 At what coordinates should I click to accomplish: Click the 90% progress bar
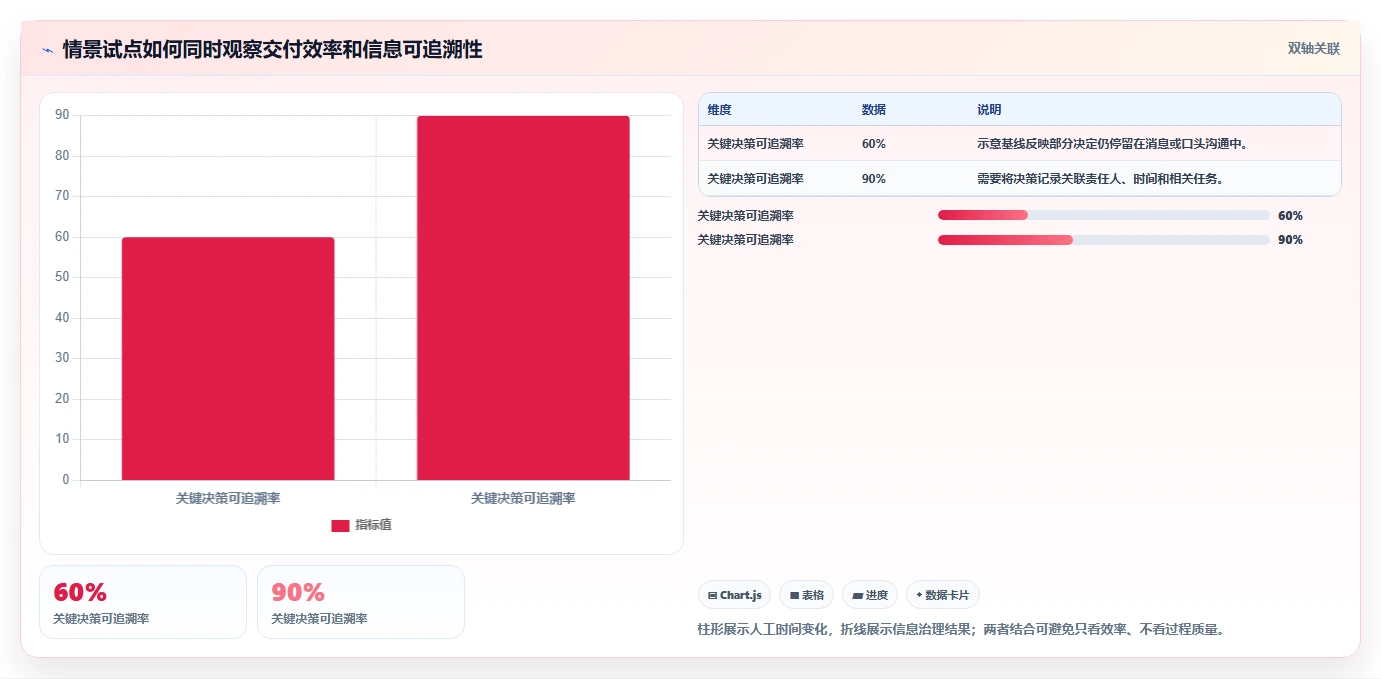(1103, 240)
